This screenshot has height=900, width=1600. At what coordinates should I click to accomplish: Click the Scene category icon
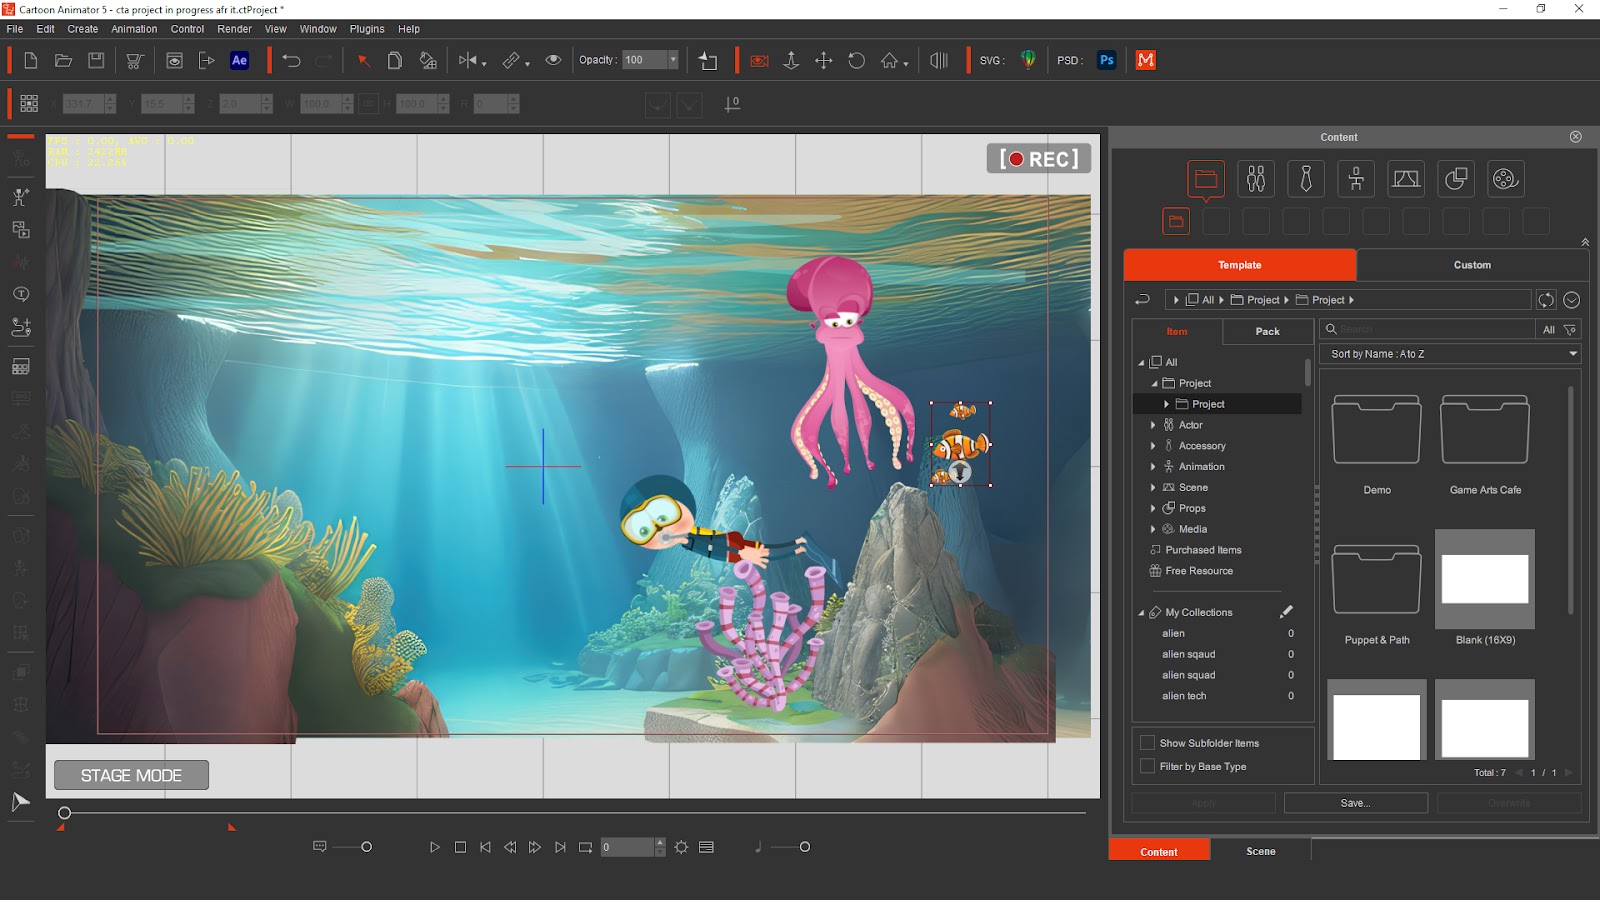point(1405,178)
